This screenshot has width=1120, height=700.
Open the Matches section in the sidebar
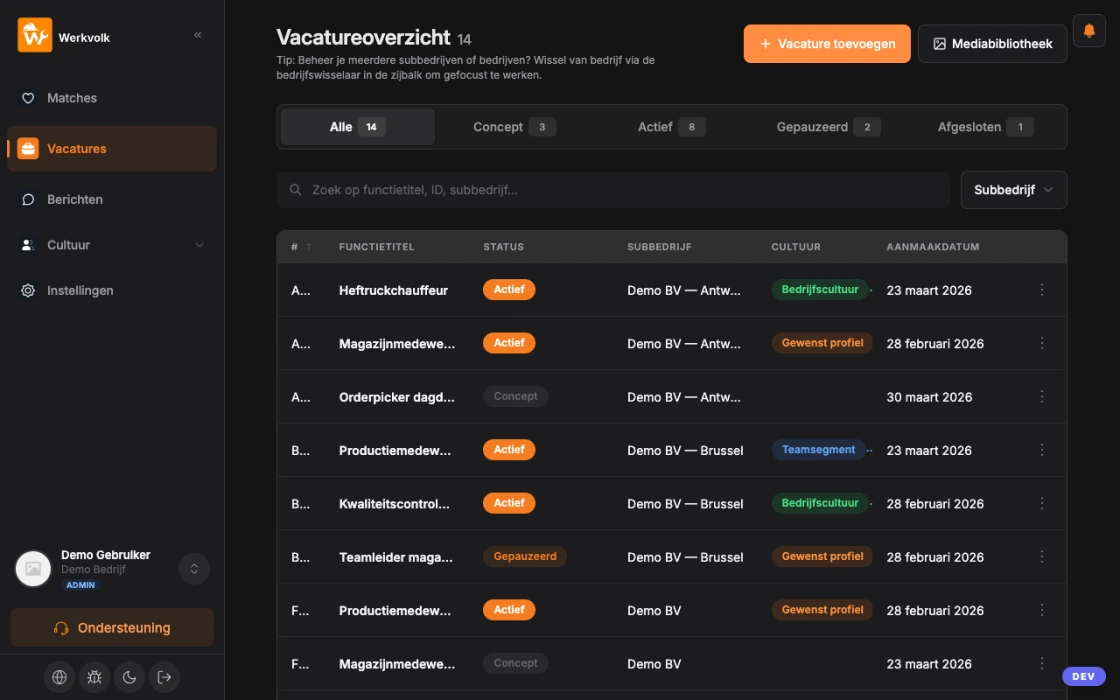pyautogui.click(x=71, y=98)
